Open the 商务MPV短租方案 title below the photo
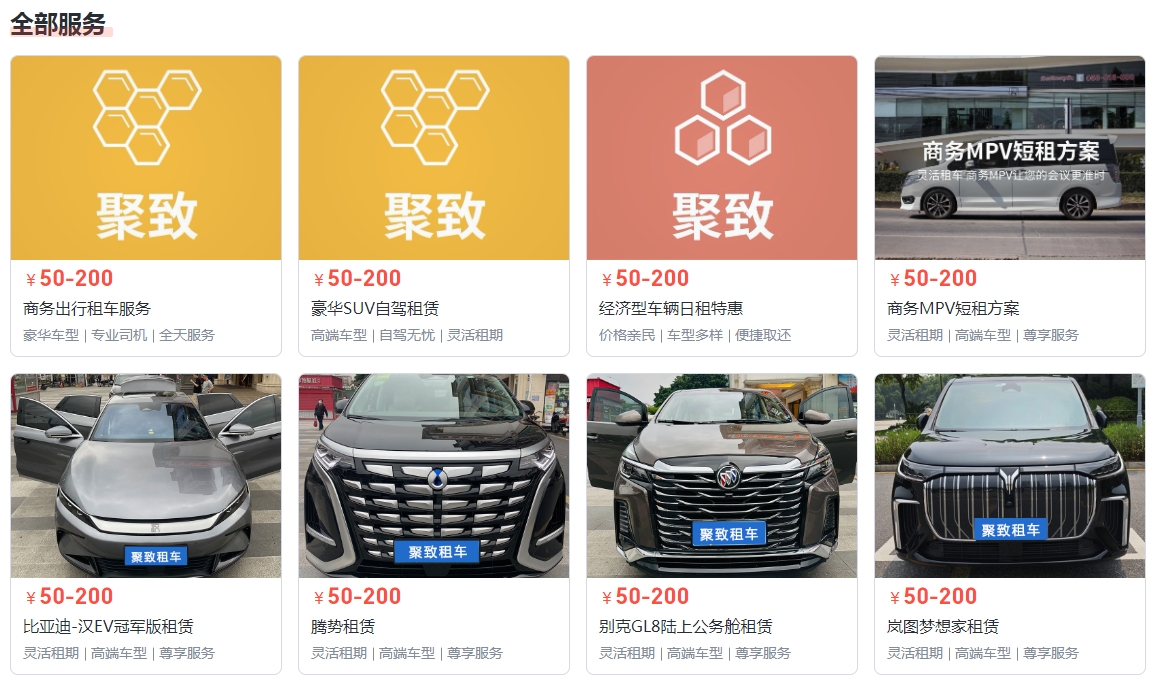 tap(953, 308)
